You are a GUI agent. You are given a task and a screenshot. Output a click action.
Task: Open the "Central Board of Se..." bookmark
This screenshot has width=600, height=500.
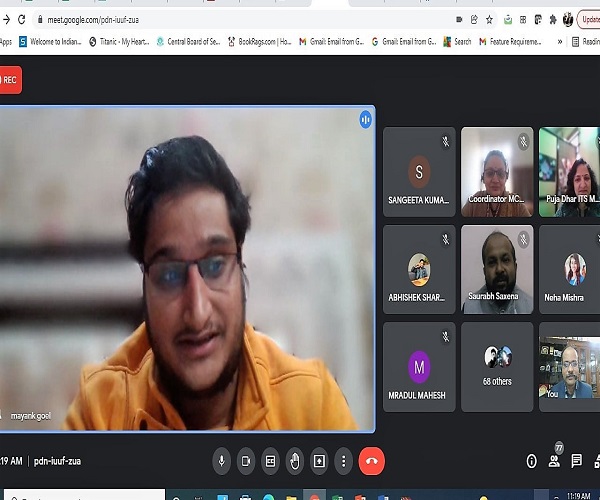coord(188,41)
